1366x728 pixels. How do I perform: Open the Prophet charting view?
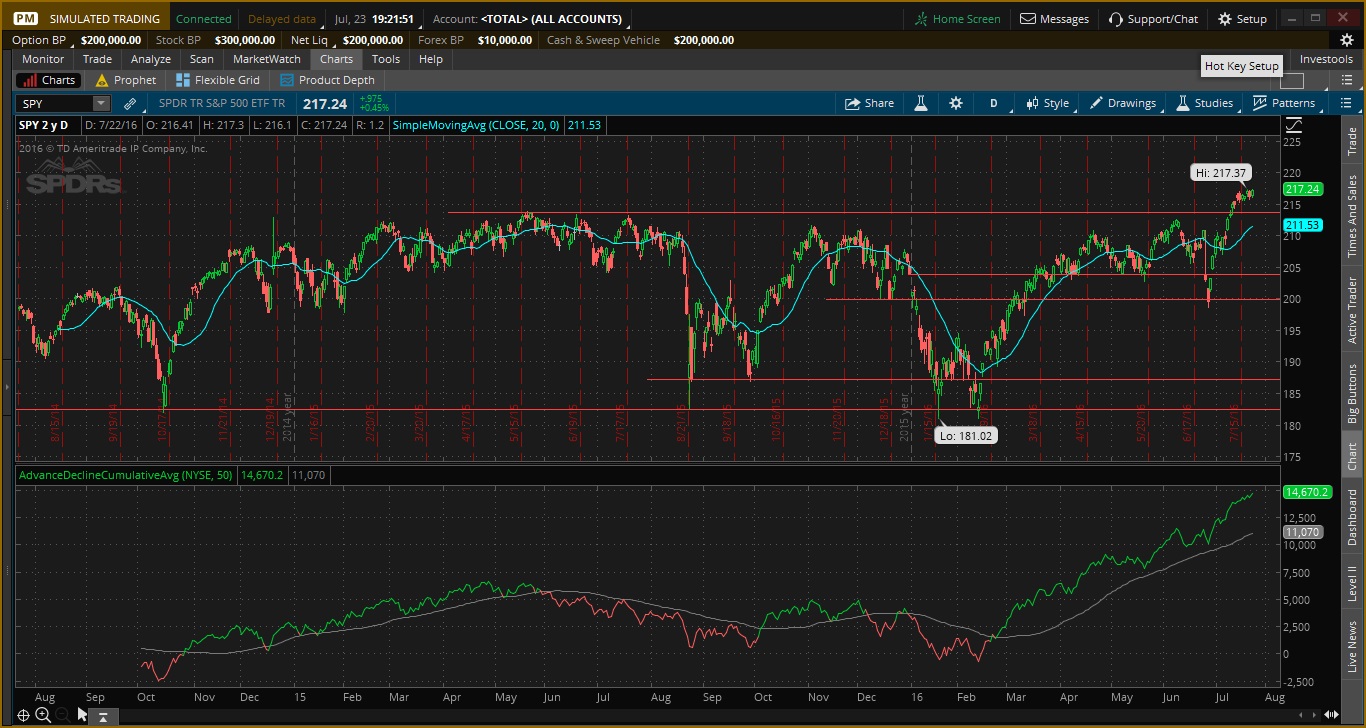tap(126, 80)
